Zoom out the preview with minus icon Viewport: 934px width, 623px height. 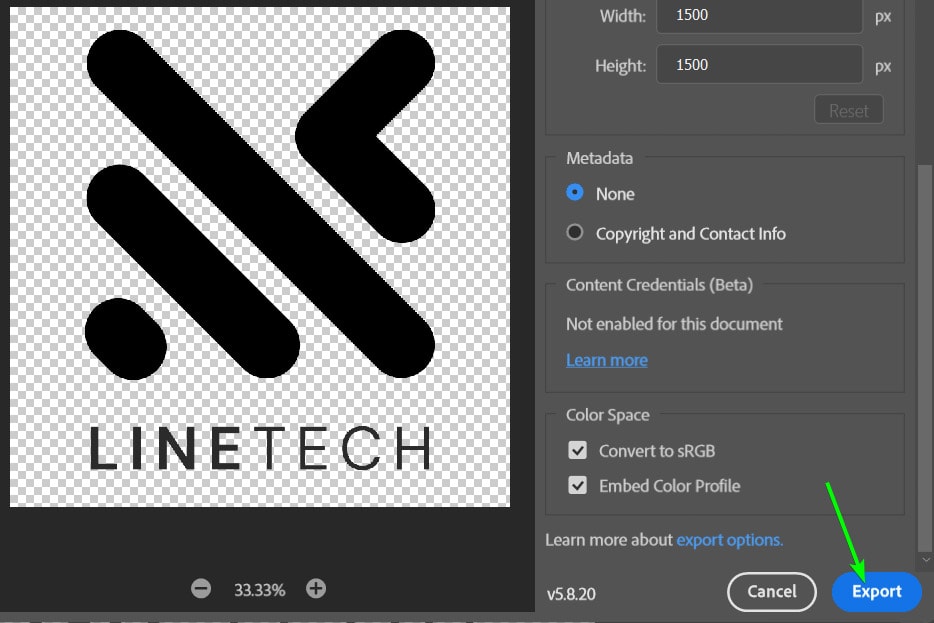201,589
